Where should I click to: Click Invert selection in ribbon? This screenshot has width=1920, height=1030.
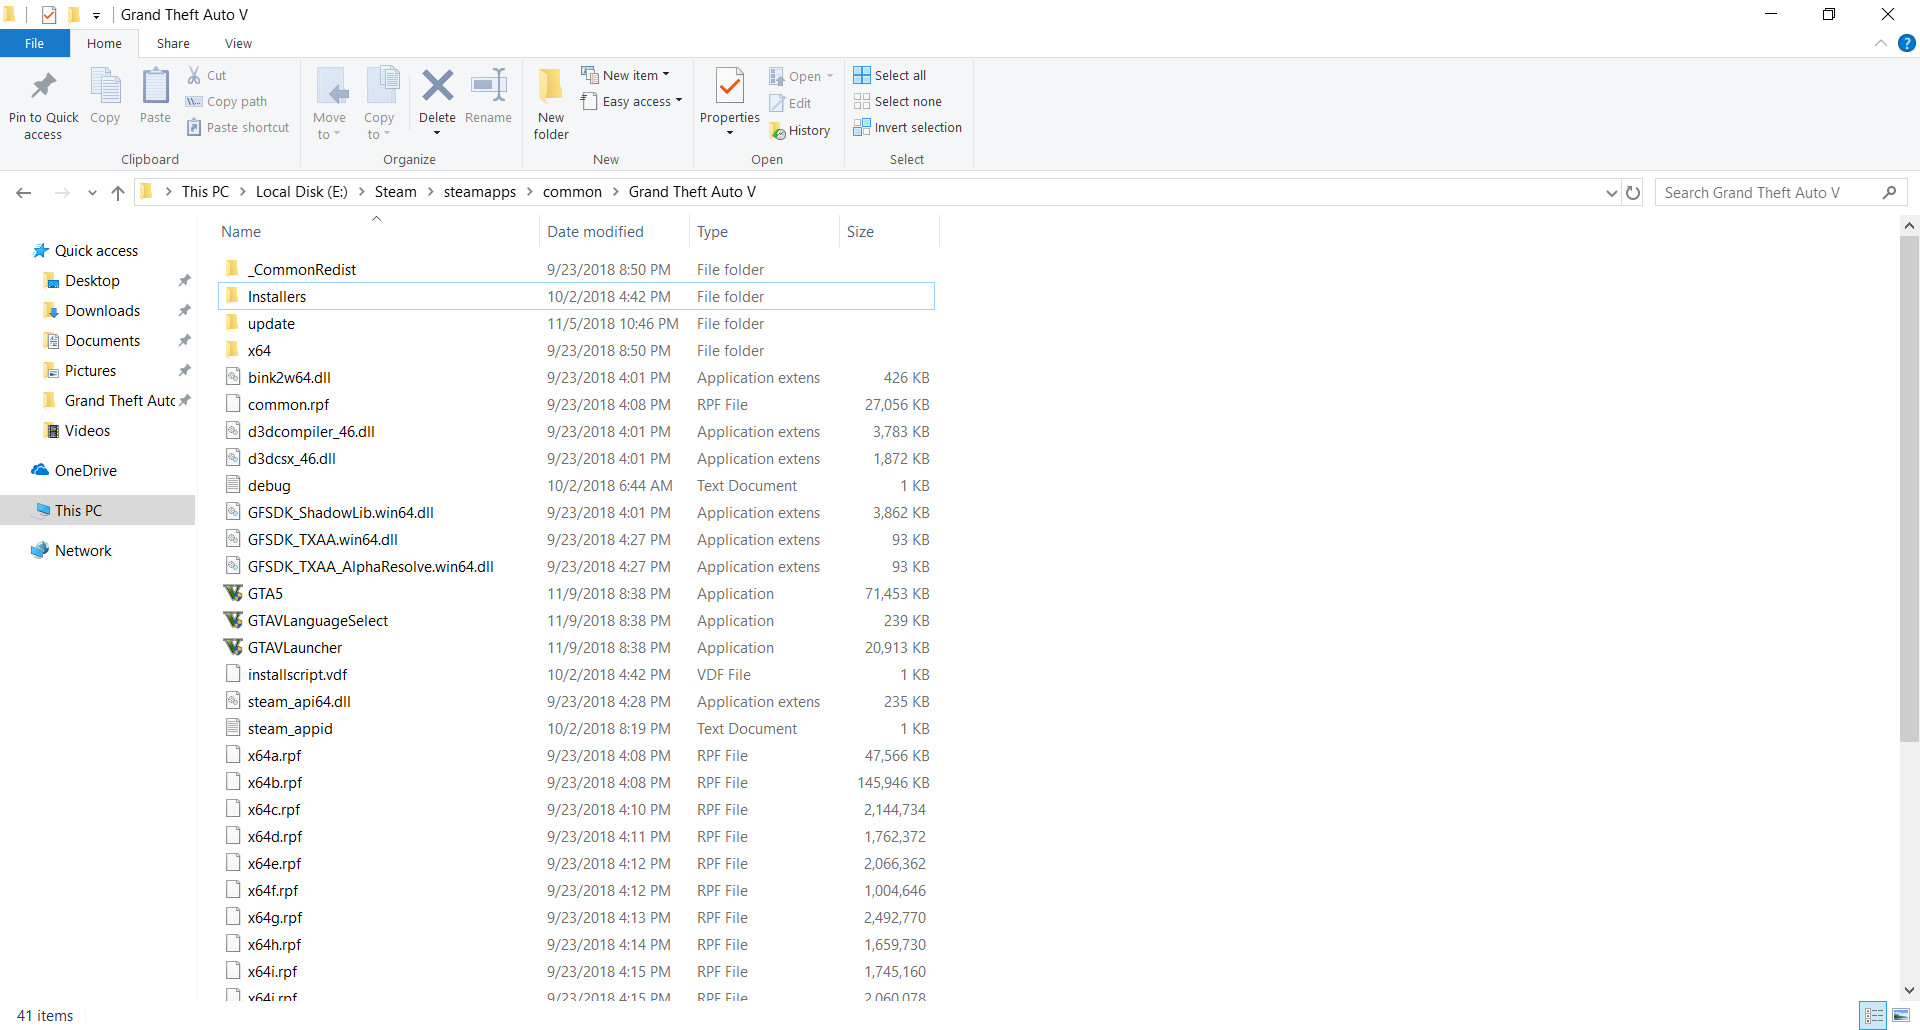(907, 128)
